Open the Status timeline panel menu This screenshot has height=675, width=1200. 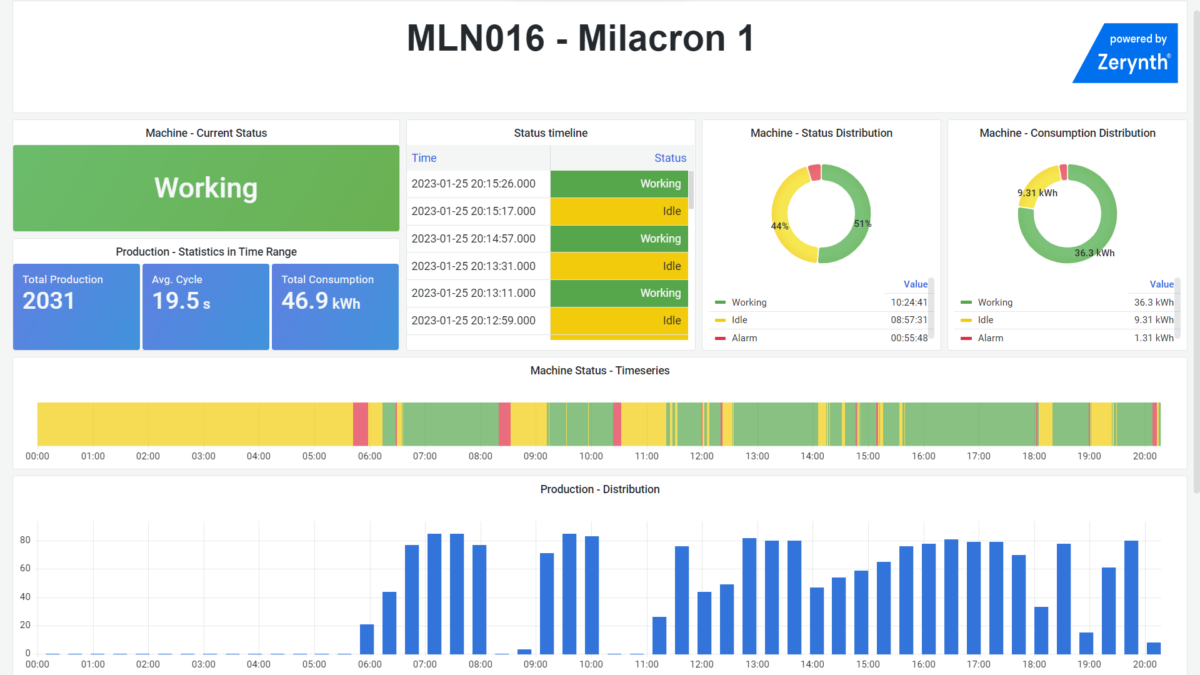[550, 132]
